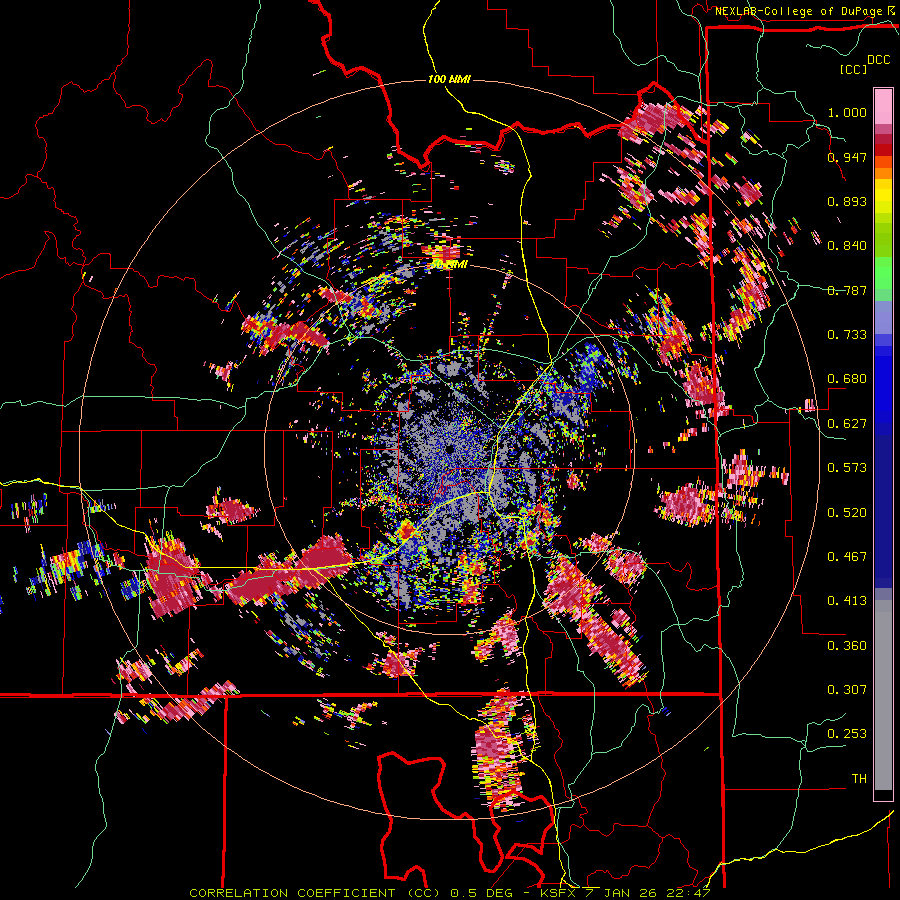
Task: Click the radar site black dot at center
Action: coord(449,449)
